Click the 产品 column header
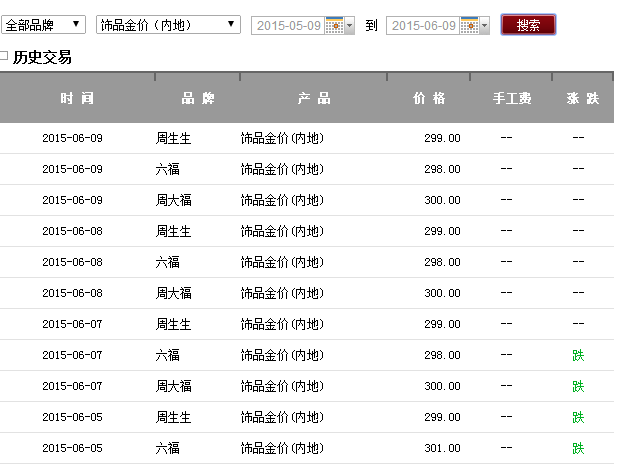The width and height of the screenshot is (618, 471). [314, 98]
